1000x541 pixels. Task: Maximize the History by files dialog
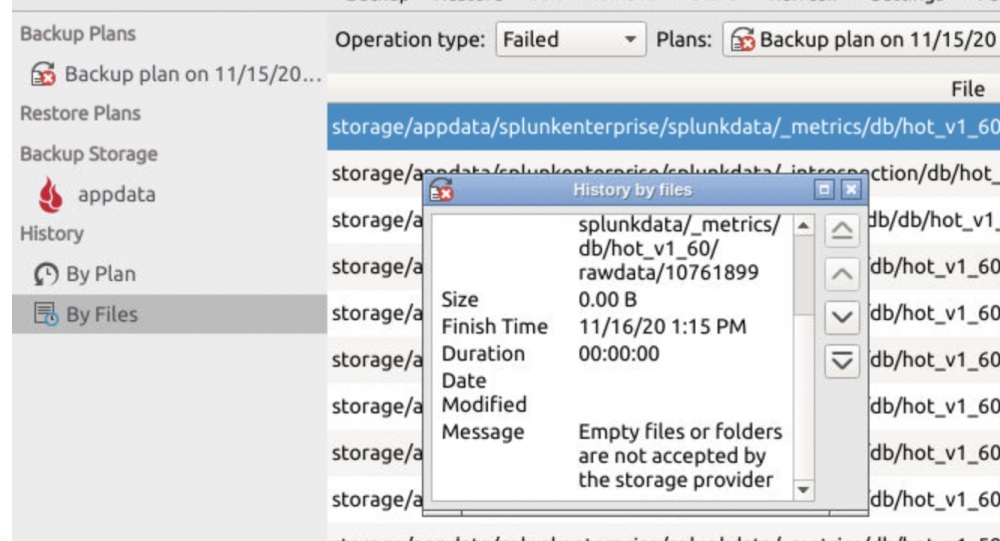tap(823, 189)
